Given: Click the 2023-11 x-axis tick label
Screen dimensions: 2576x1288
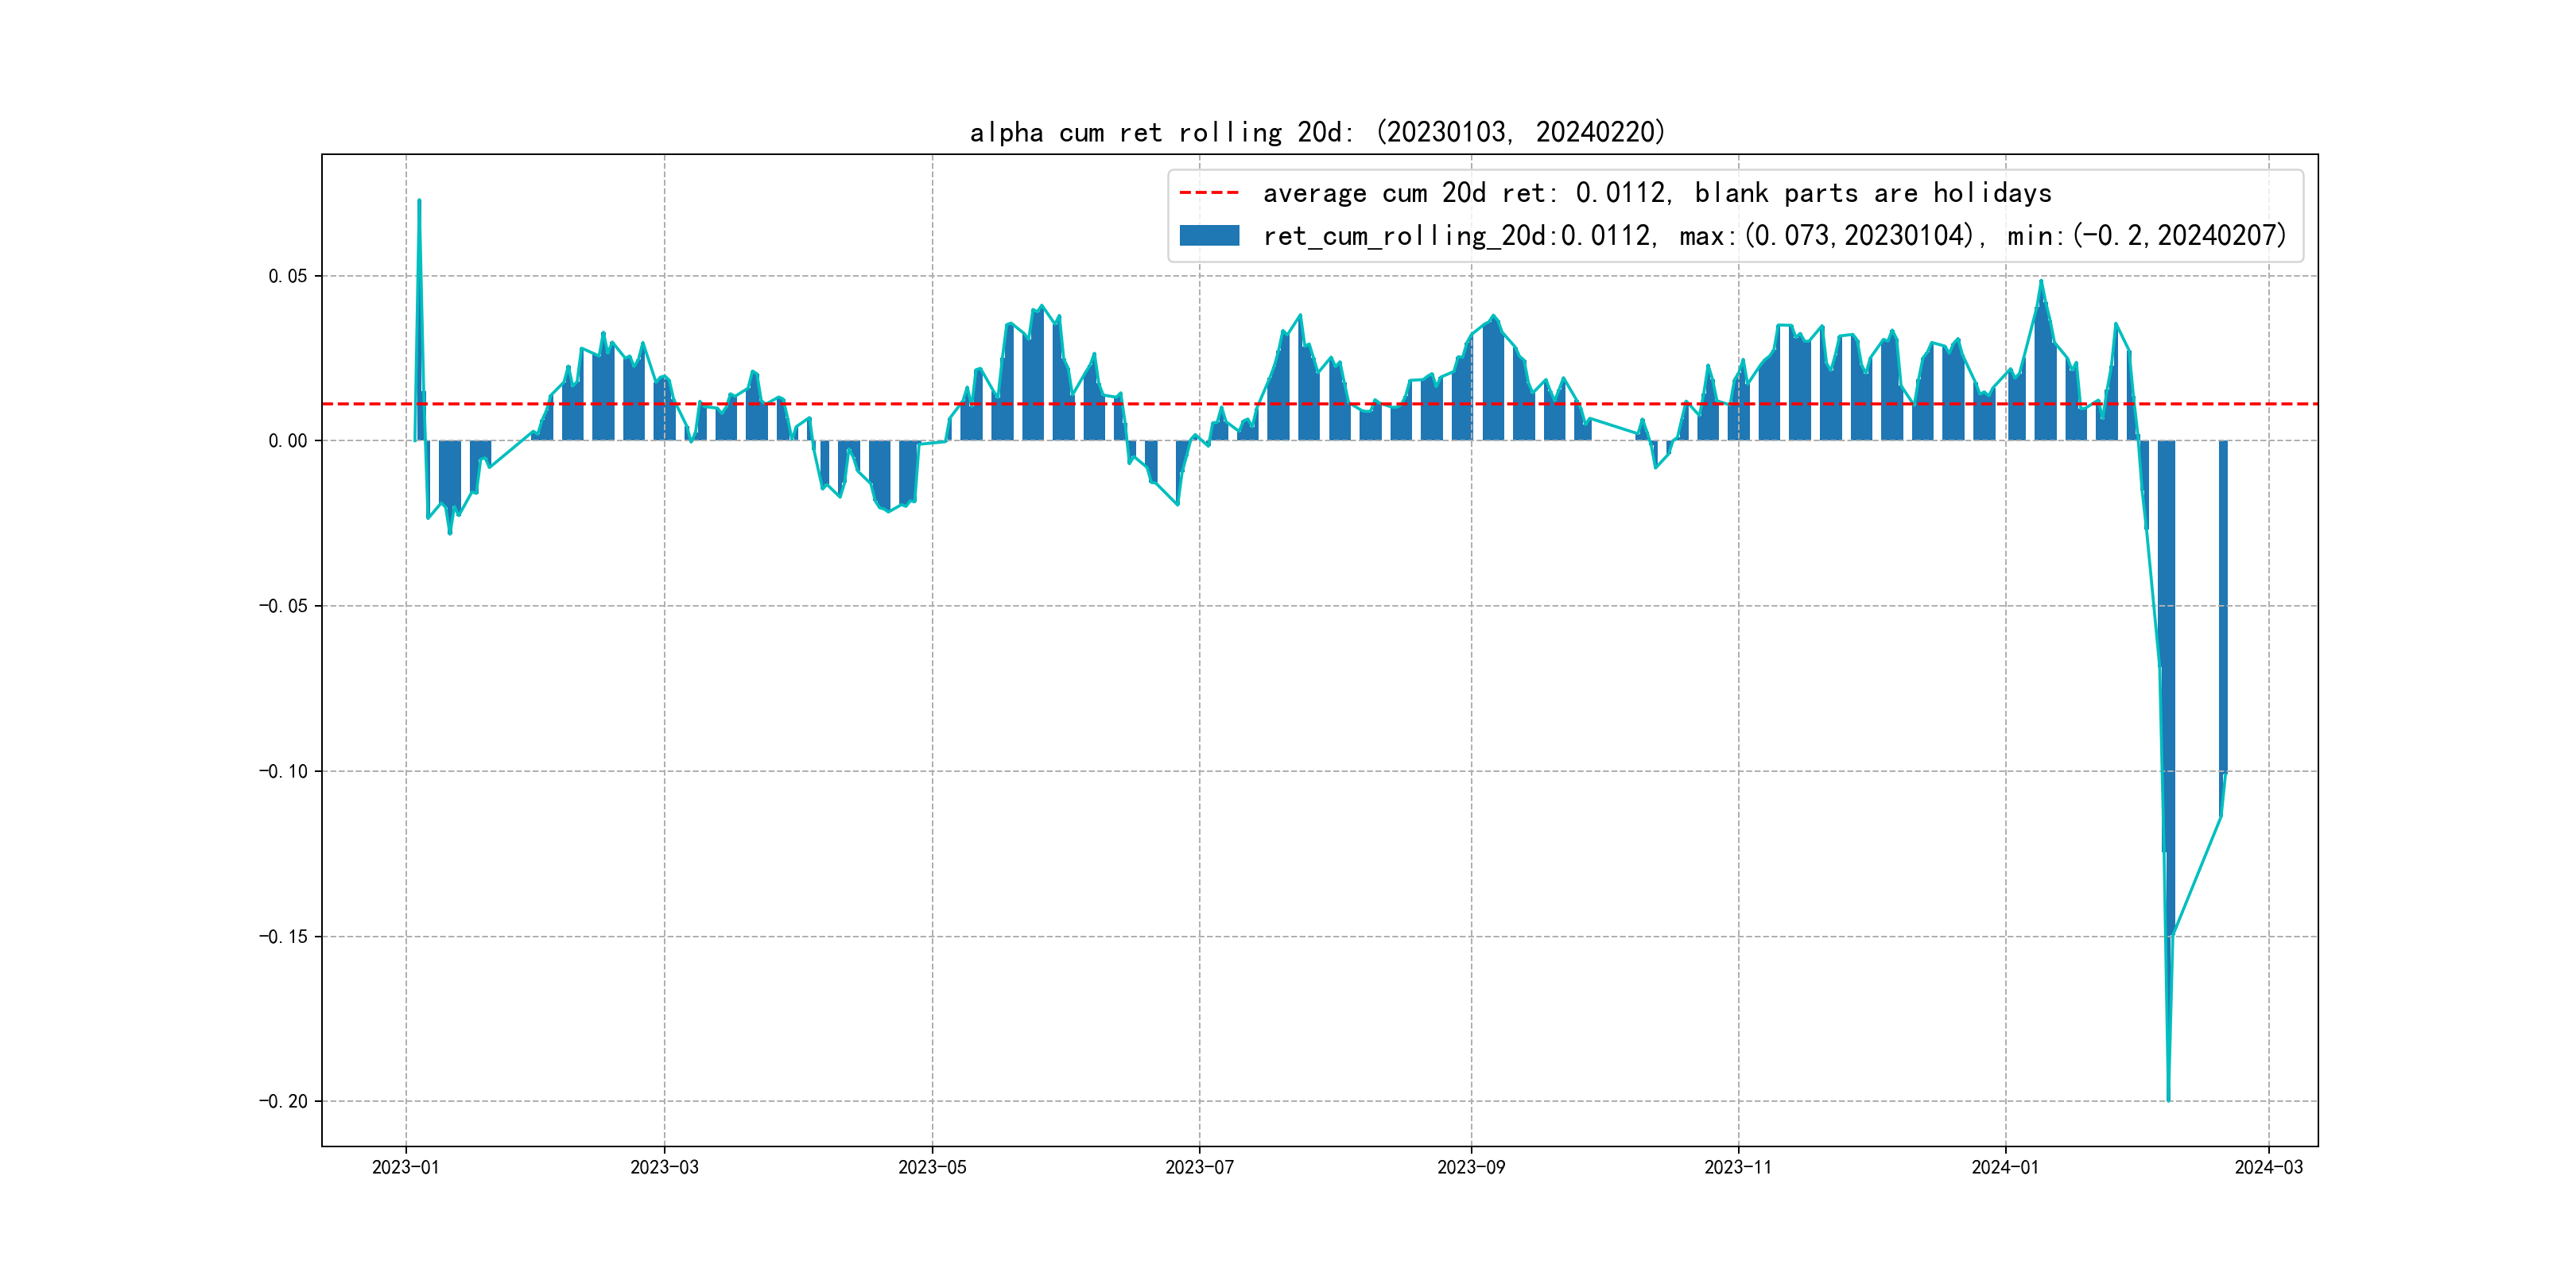Looking at the screenshot, I should click(1737, 1167).
